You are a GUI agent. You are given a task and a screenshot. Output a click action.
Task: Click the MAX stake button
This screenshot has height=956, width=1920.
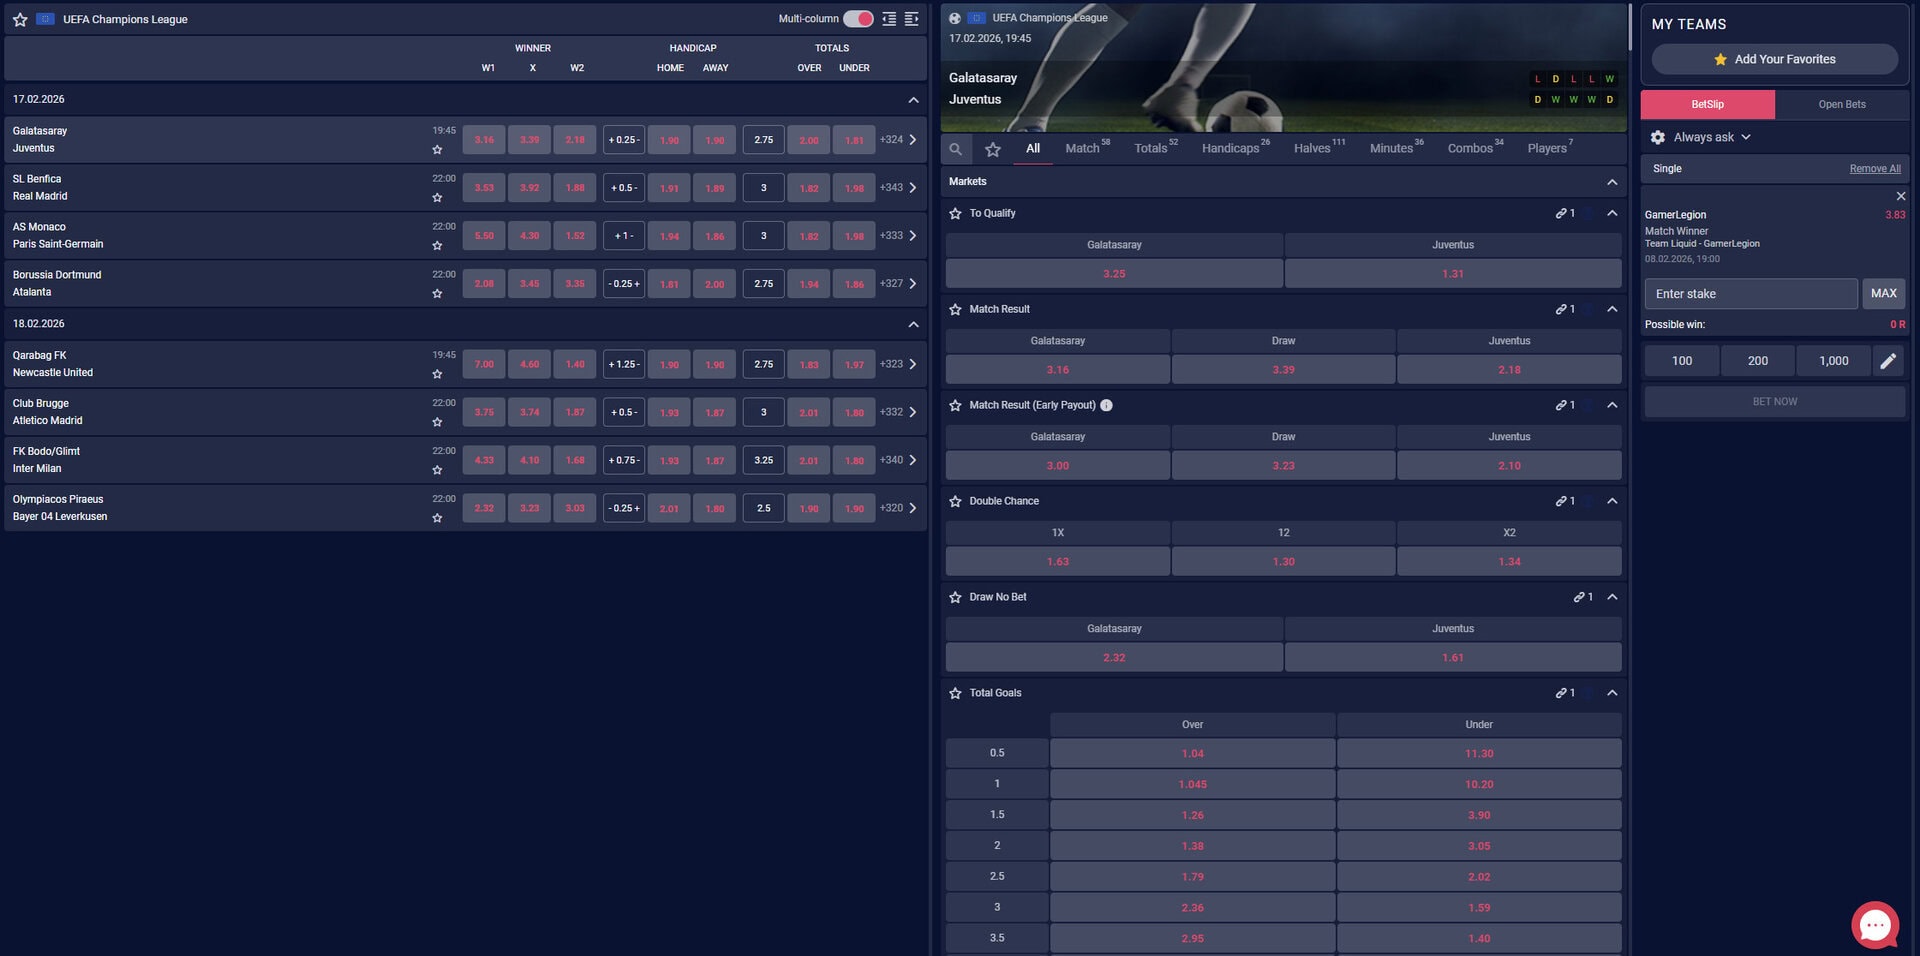(1884, 294)
